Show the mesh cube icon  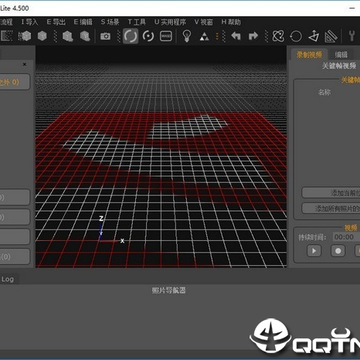pyautogui.click(x=42, y=36)
